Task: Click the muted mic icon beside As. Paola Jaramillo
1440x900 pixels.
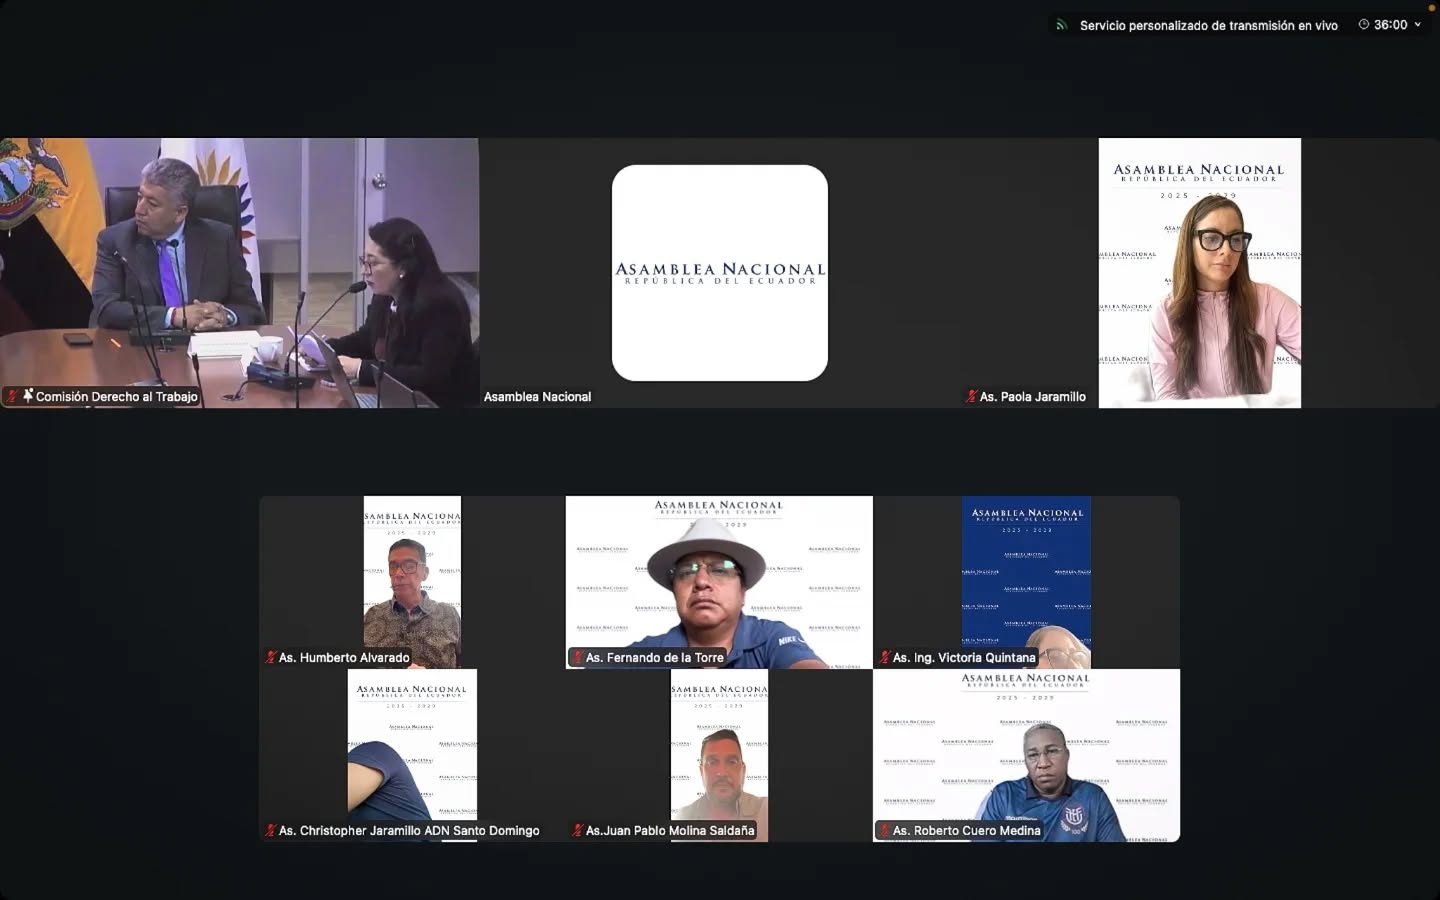Action: (971, 397)
